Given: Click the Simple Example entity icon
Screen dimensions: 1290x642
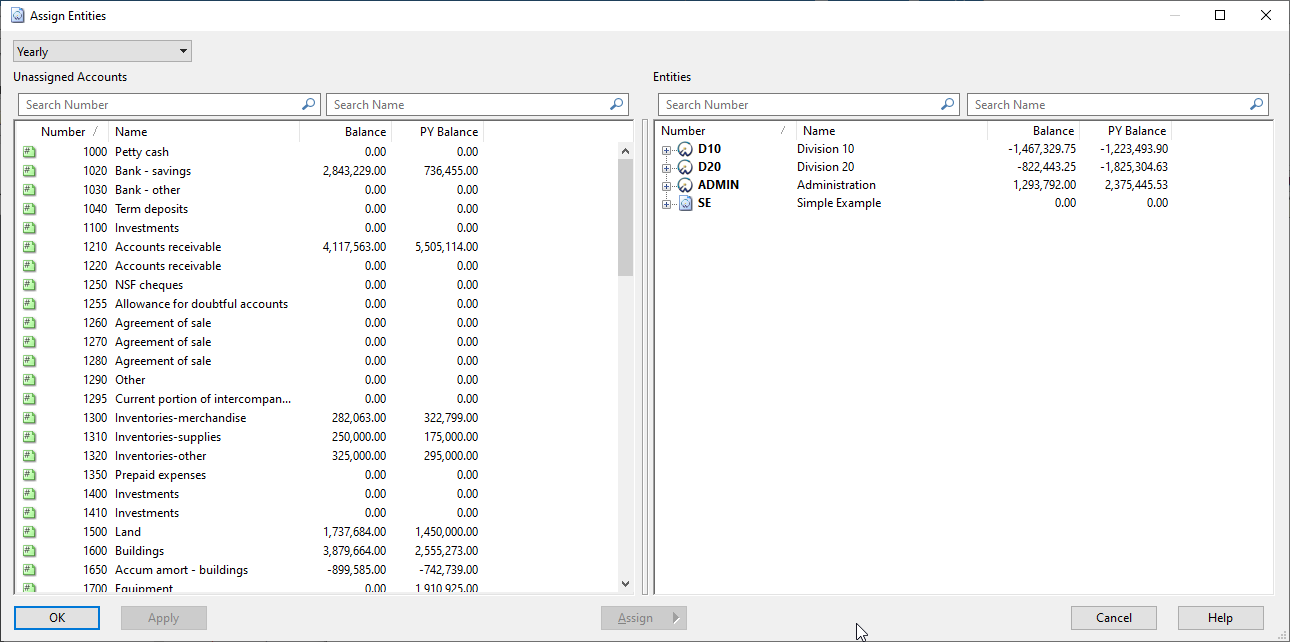Looking at the screenshot, I should point(685,203).
